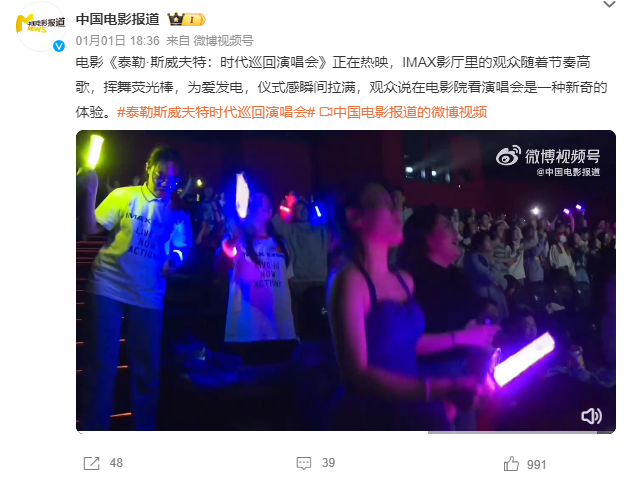
Task: Open the post timestamp 01月01日 18:36
Action: click(118, 40)
